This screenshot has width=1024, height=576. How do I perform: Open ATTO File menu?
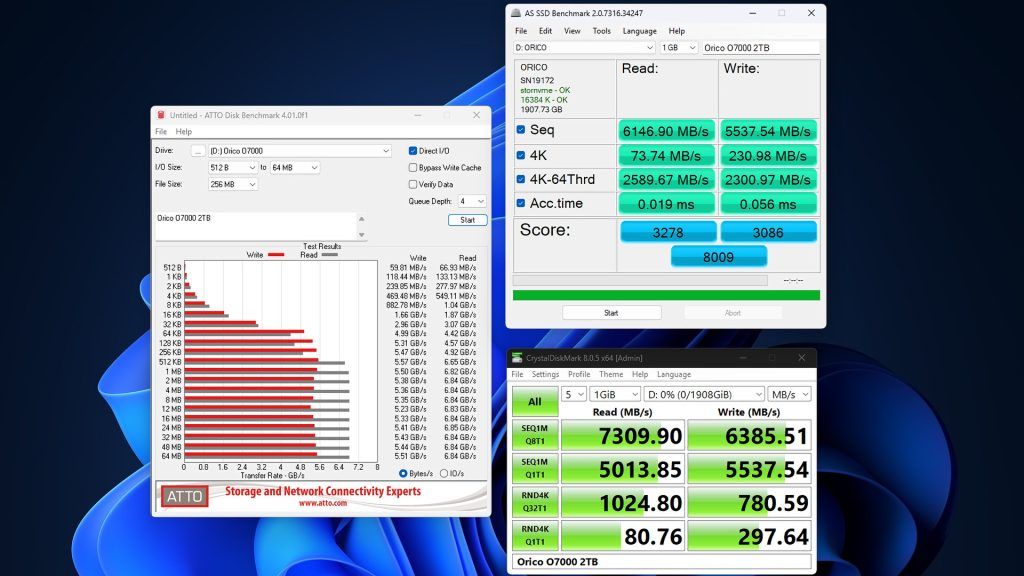[x=161, y=131]
